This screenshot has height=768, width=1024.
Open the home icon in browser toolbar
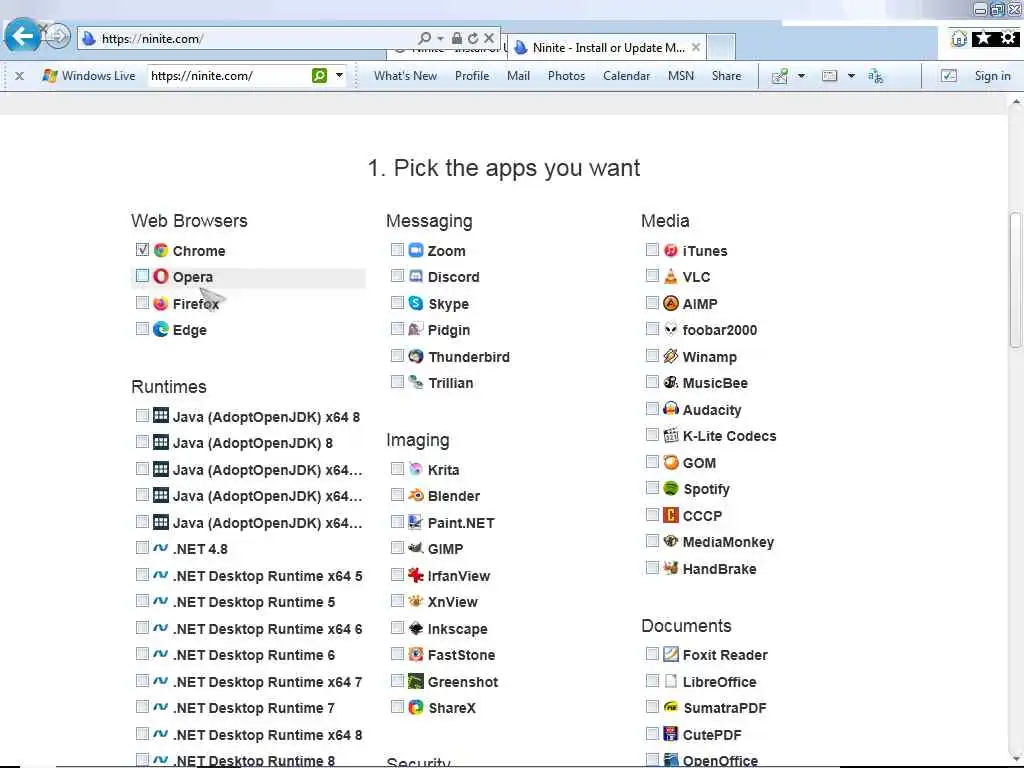pyautogui.click(x=959, y=39)
